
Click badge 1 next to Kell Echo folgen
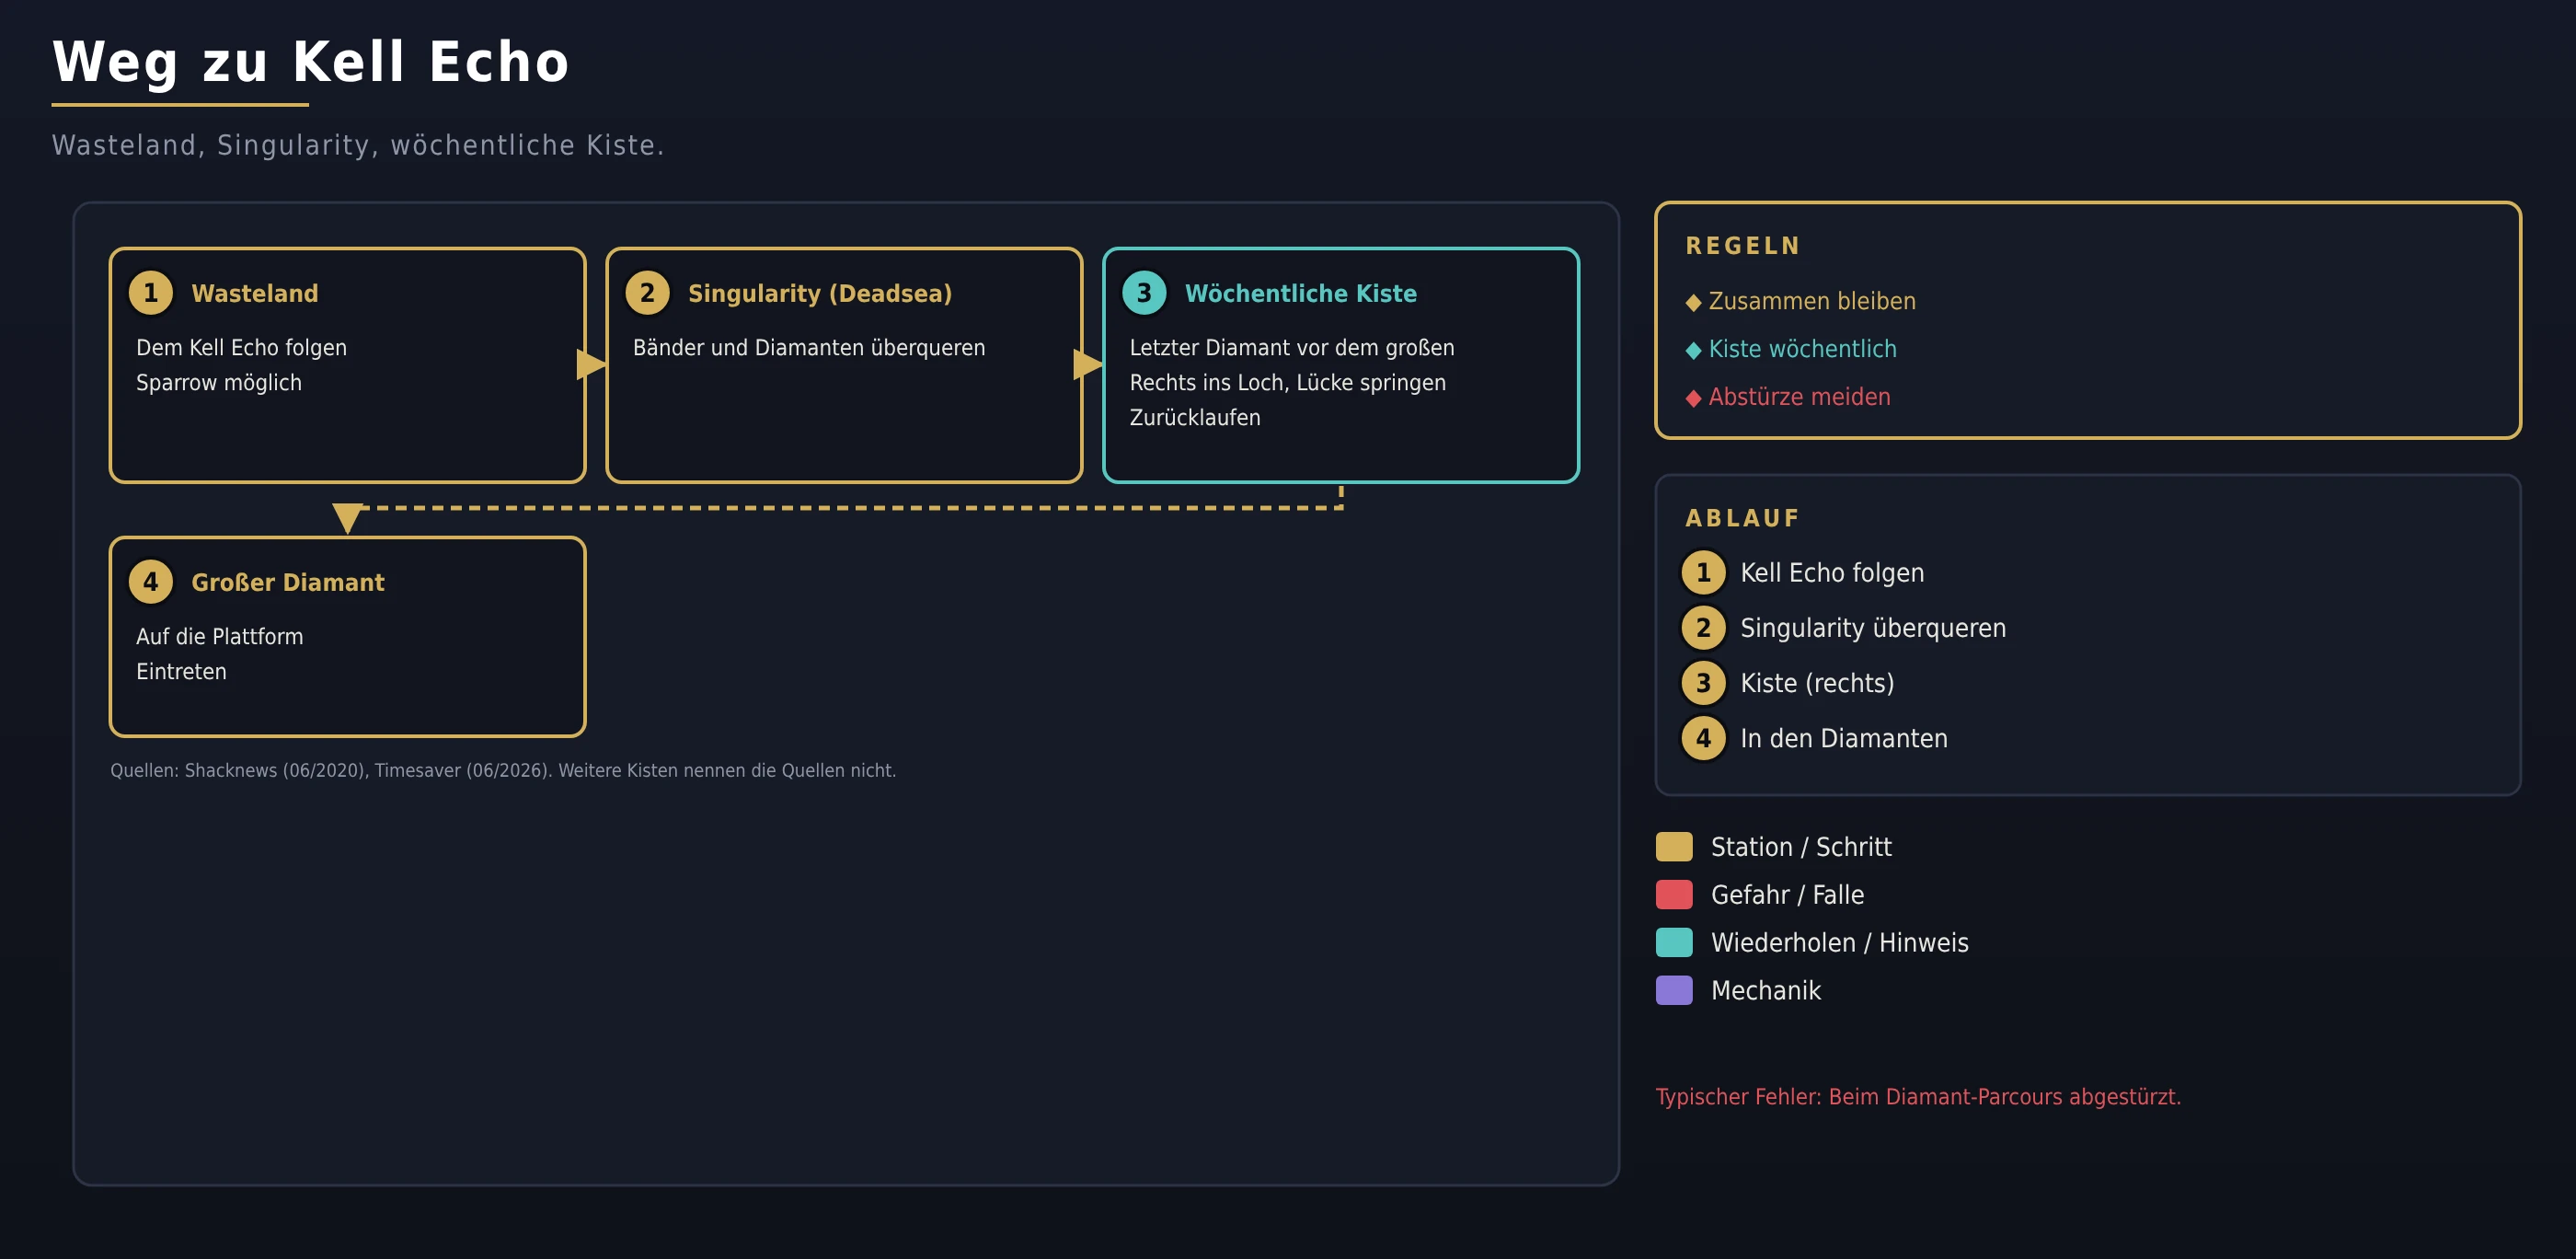1703,573
